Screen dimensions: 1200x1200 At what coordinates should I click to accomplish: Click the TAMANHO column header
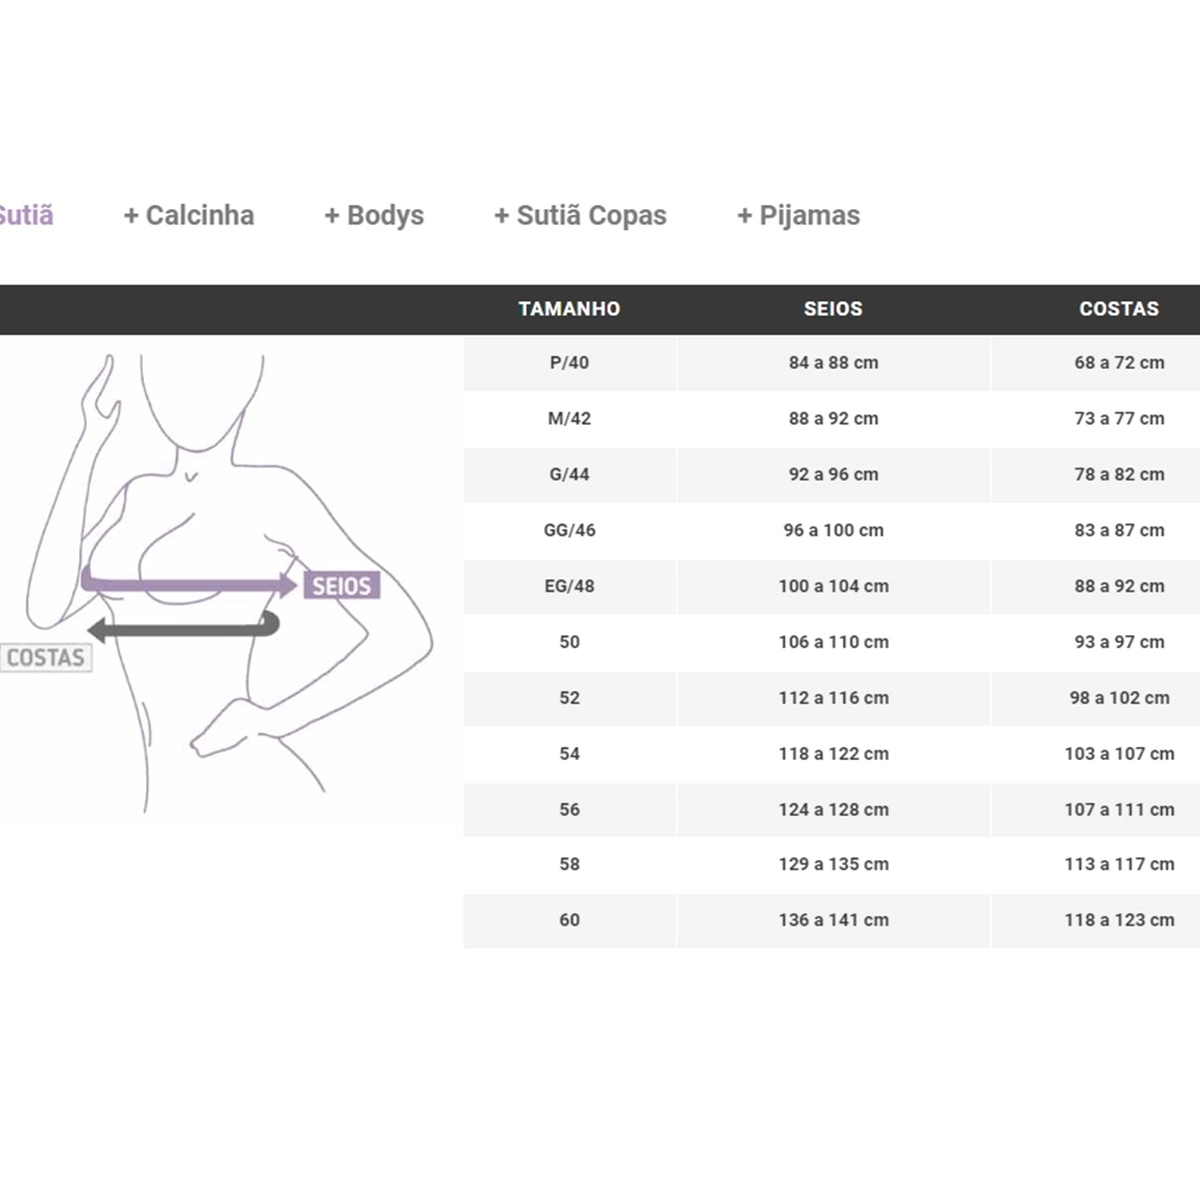[x=569, y=309]
